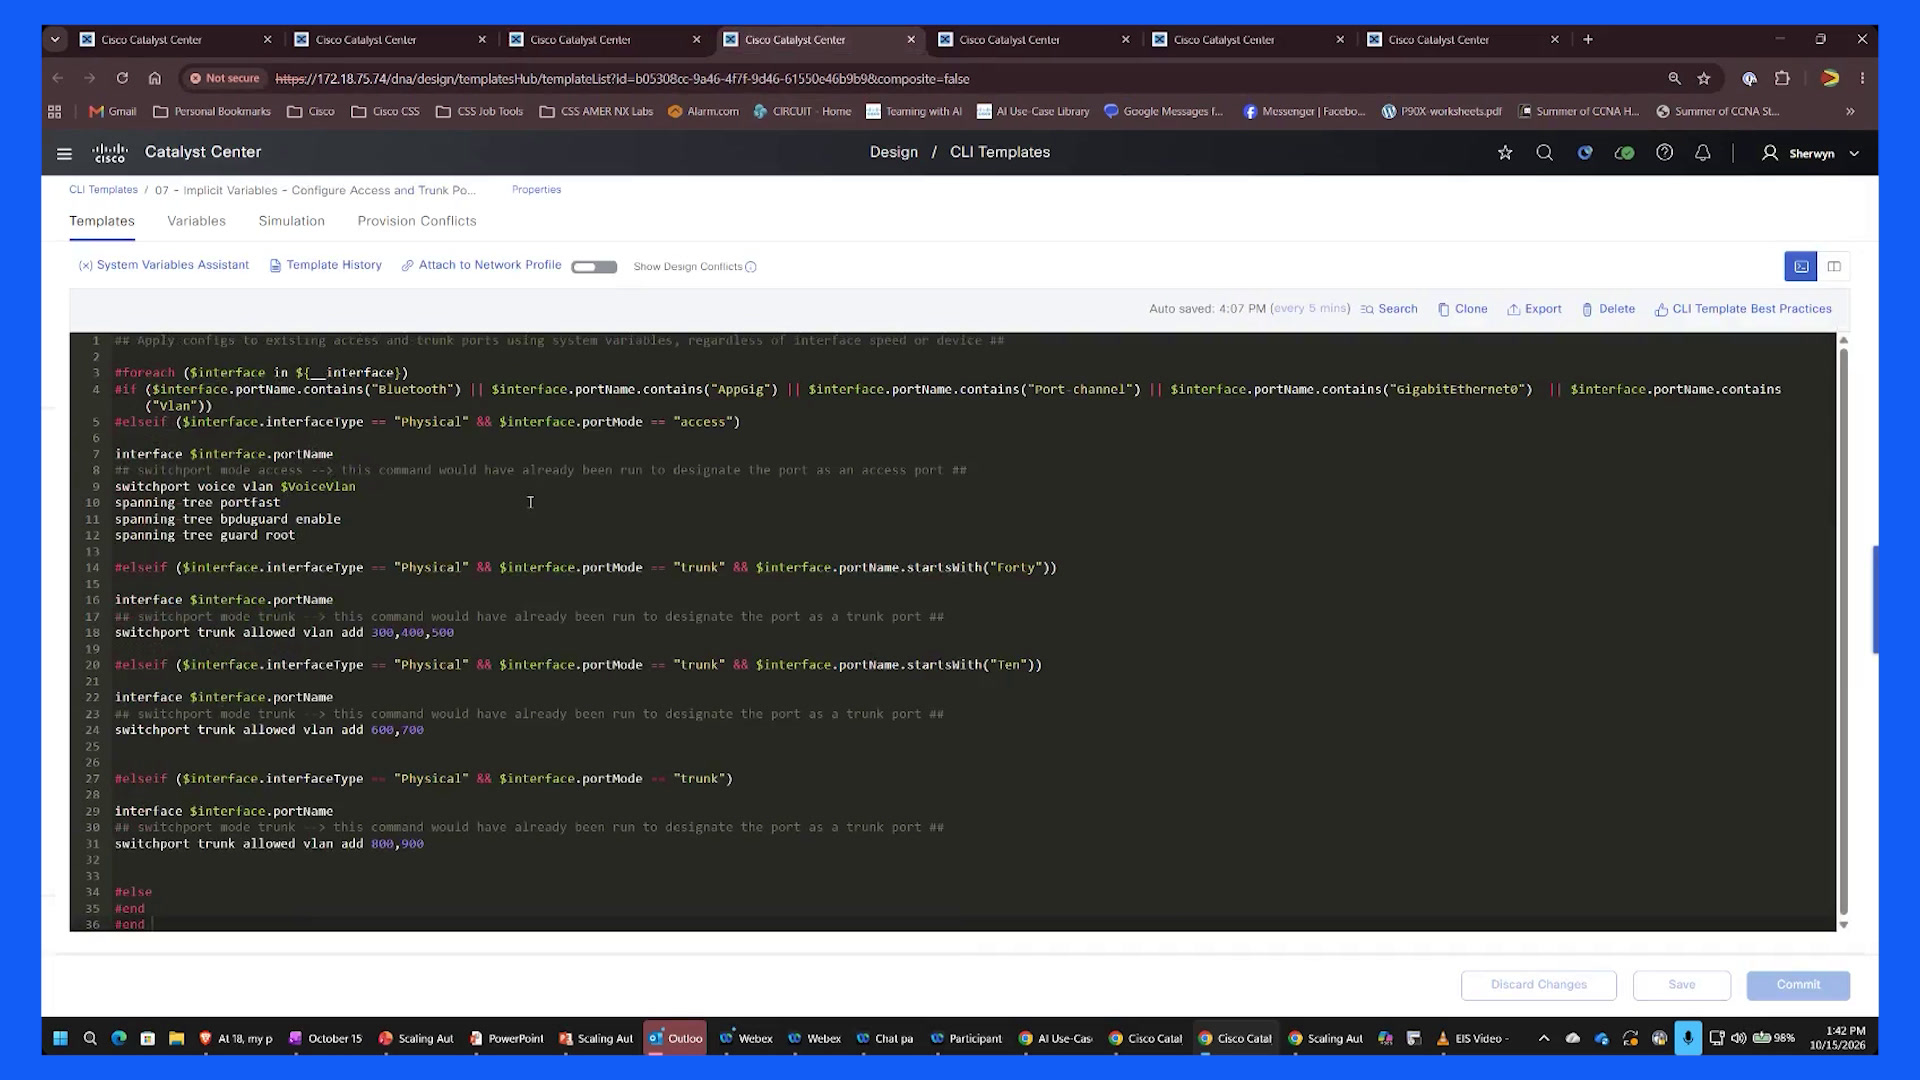Switch to the split panel view icon

[1834, 266]
